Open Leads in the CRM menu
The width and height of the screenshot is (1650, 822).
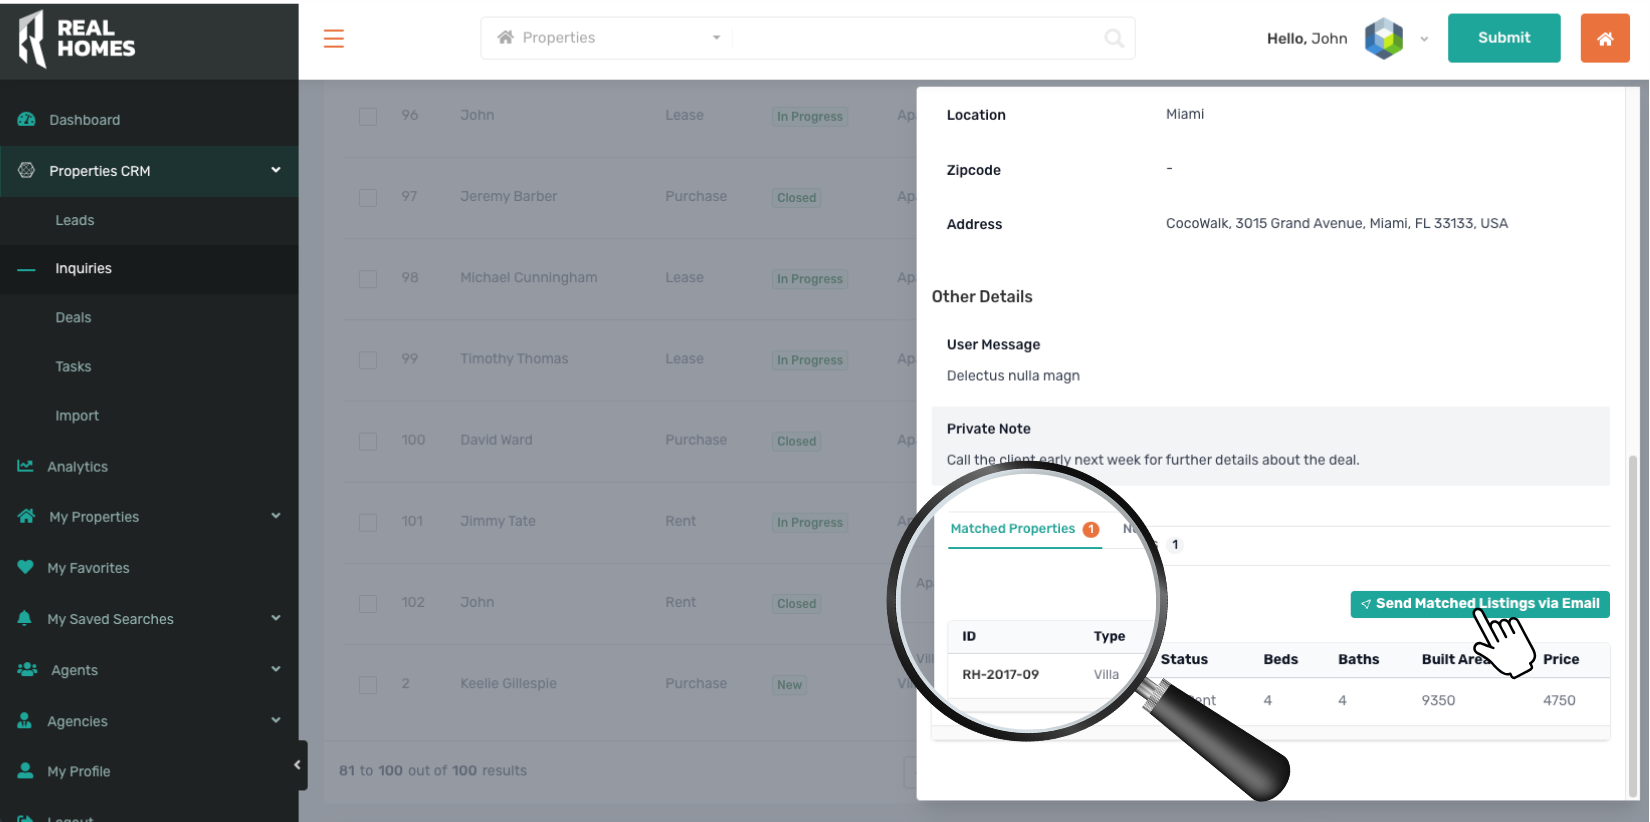(75, 220)
